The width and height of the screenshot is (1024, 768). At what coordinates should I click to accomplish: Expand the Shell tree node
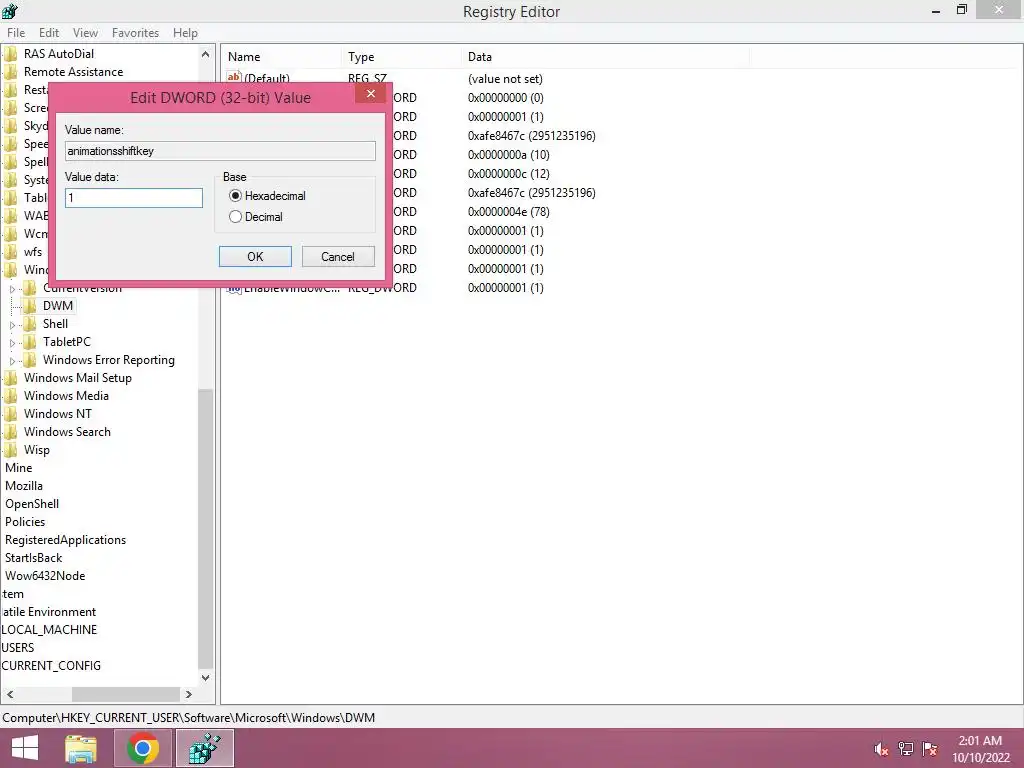point(12,325)
